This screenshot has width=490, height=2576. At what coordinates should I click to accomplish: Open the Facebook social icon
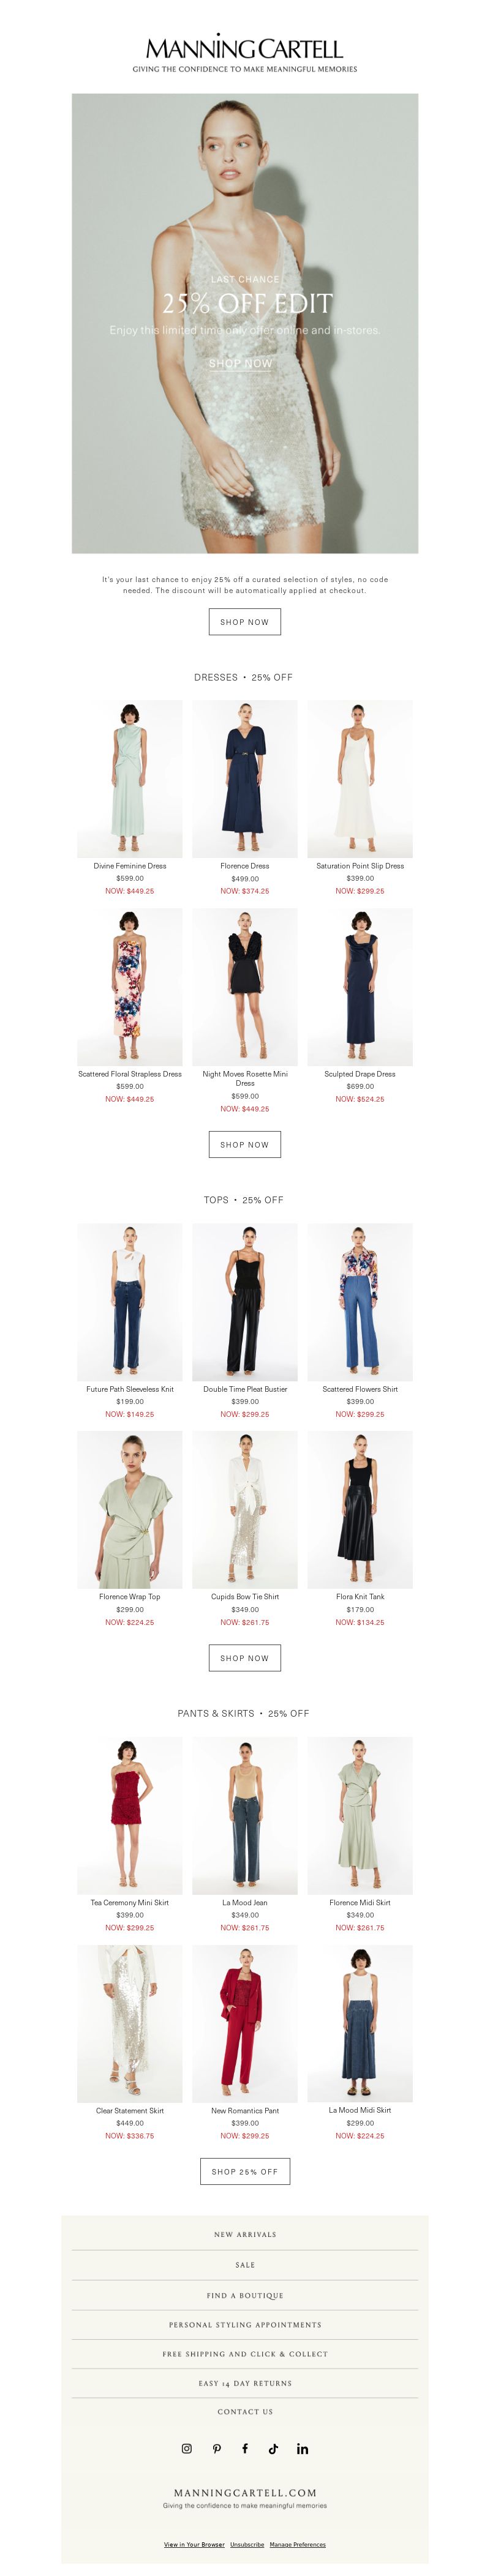(x=245, y=2448)
